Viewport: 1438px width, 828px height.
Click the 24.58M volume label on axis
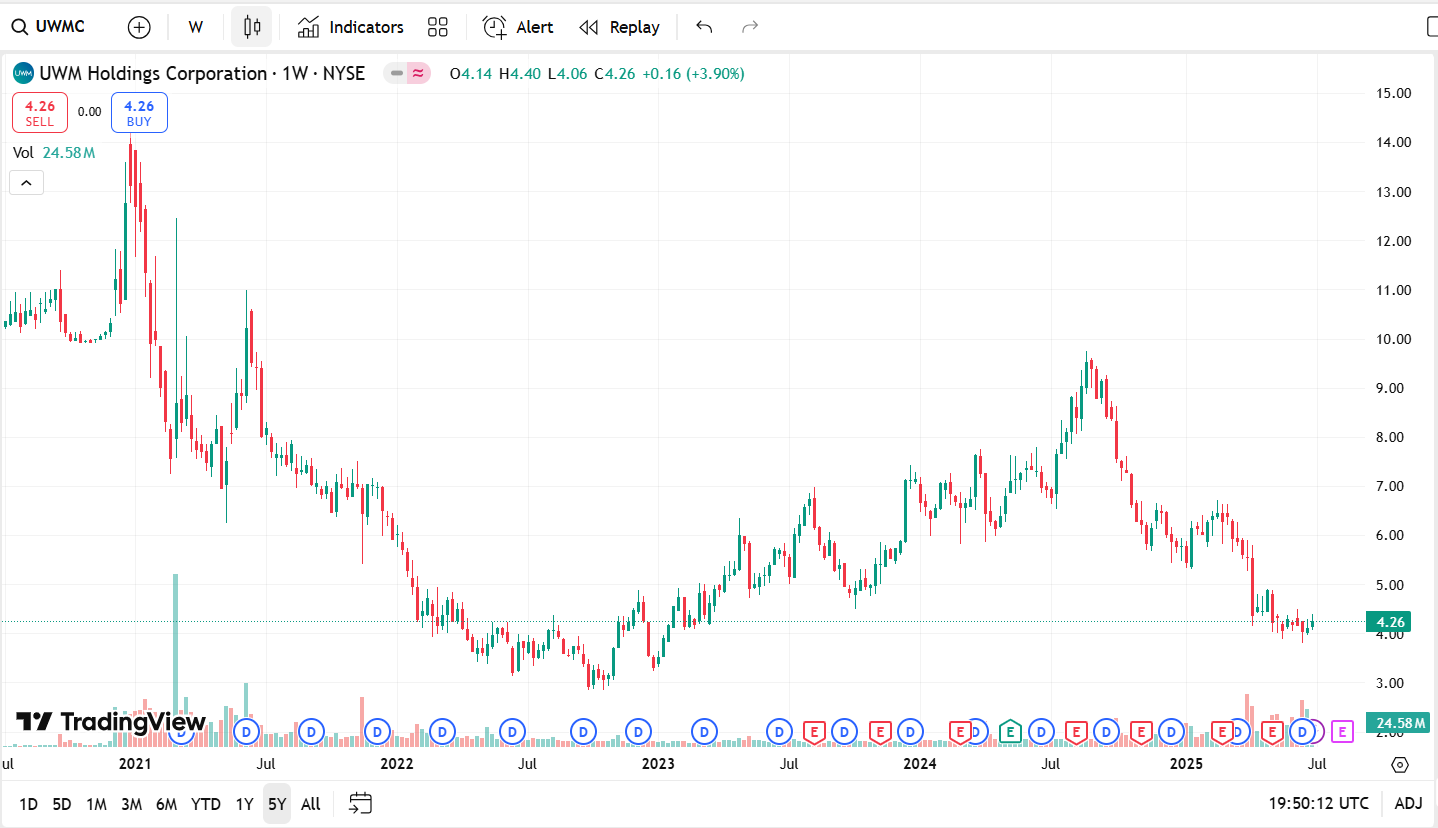(1400, 723)
